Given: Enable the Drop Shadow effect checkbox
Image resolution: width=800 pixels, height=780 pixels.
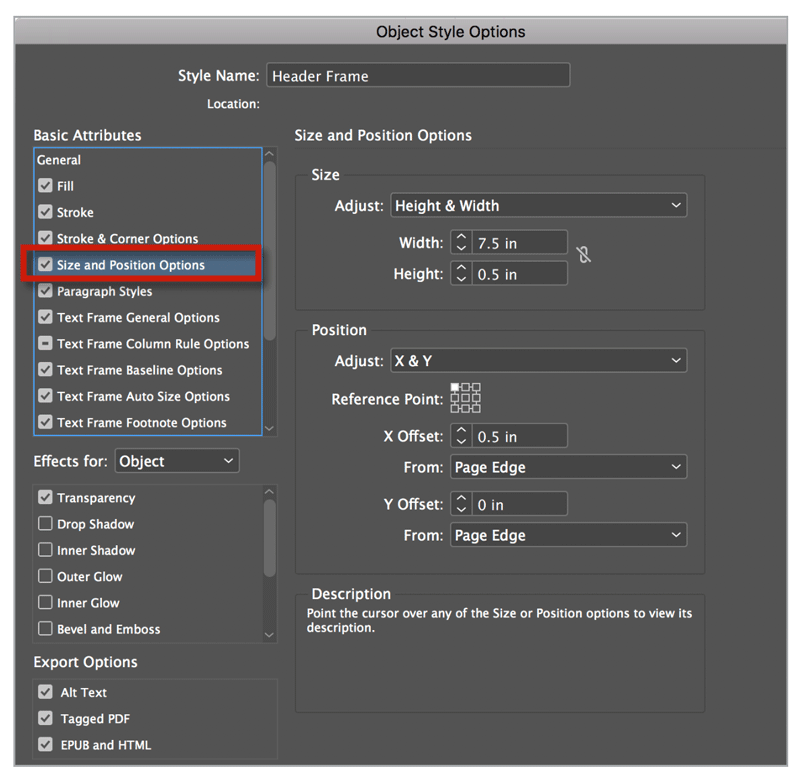Looking at the screenshot, I should (46, 524).
